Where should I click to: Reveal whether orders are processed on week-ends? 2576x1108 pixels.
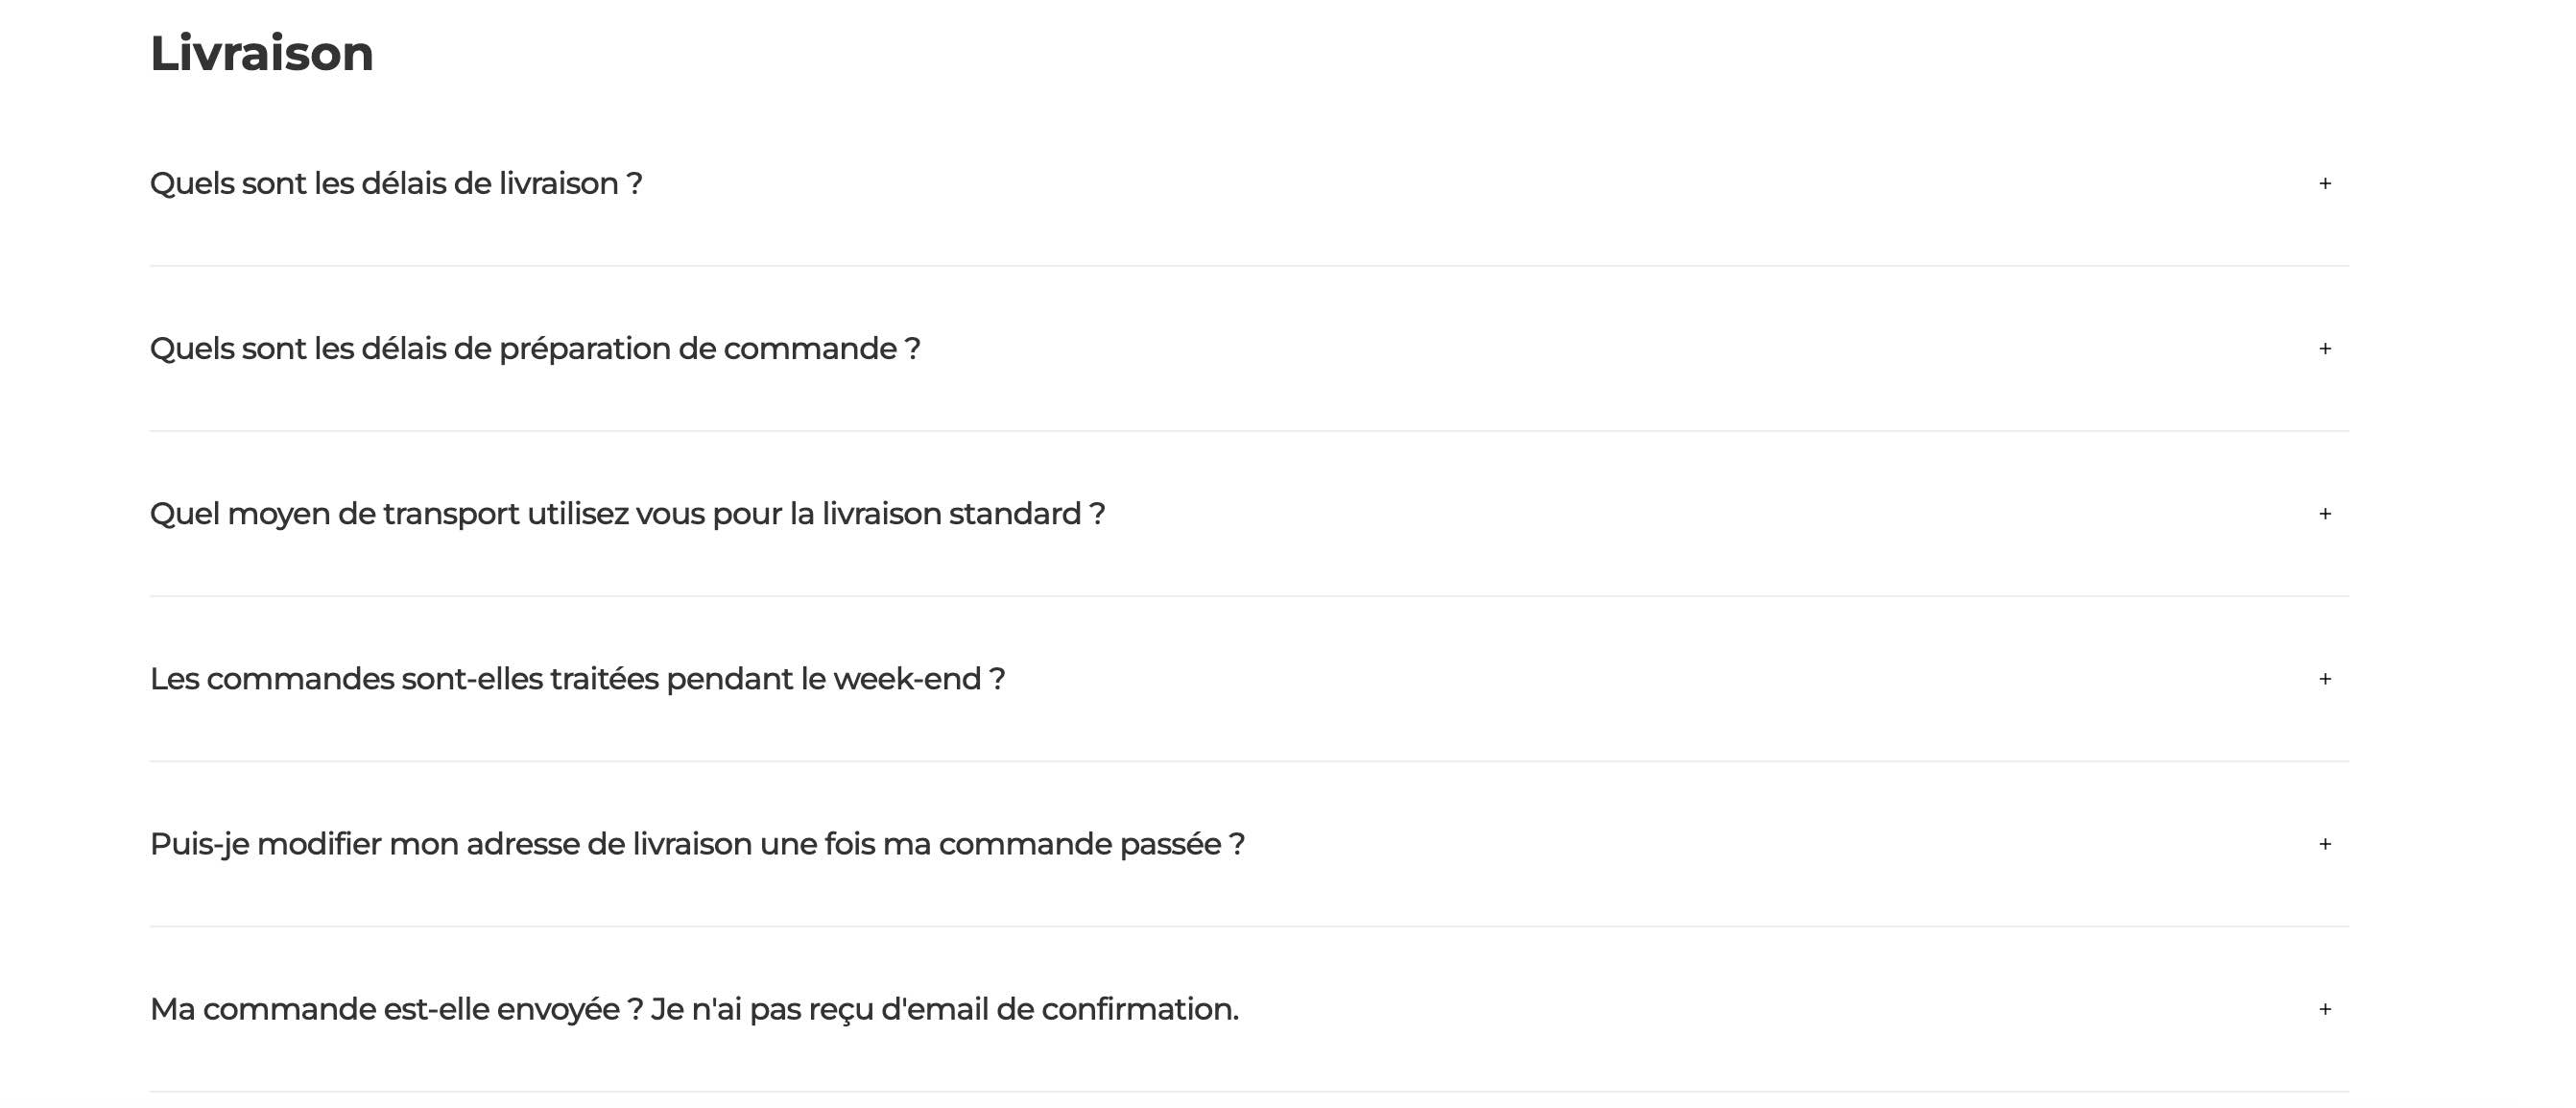click(577, 679)
